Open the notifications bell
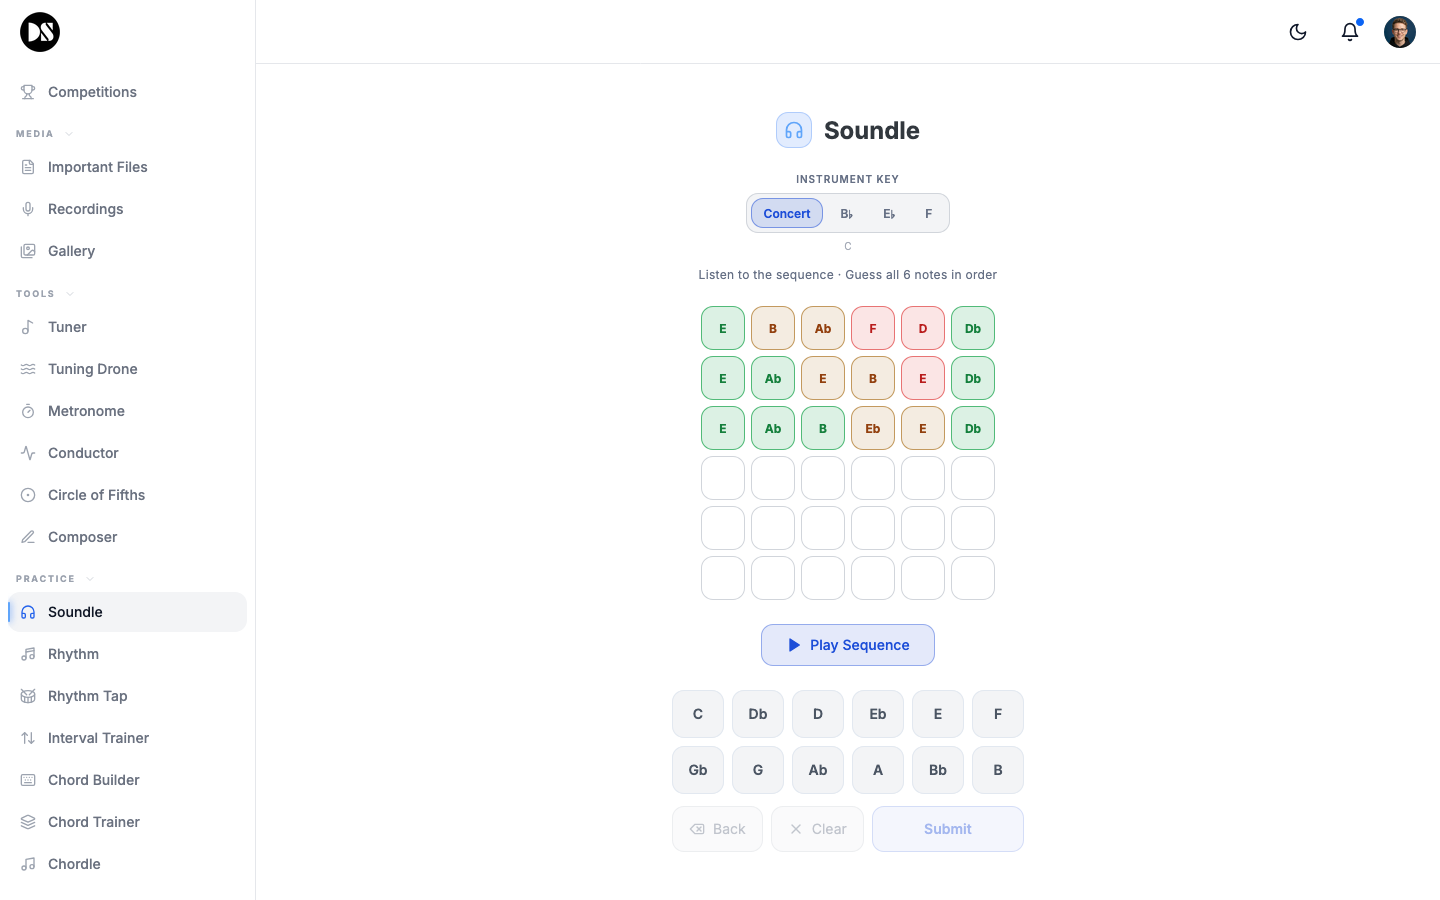This screenshot has height=900, width=1440. pos(1349,32)
